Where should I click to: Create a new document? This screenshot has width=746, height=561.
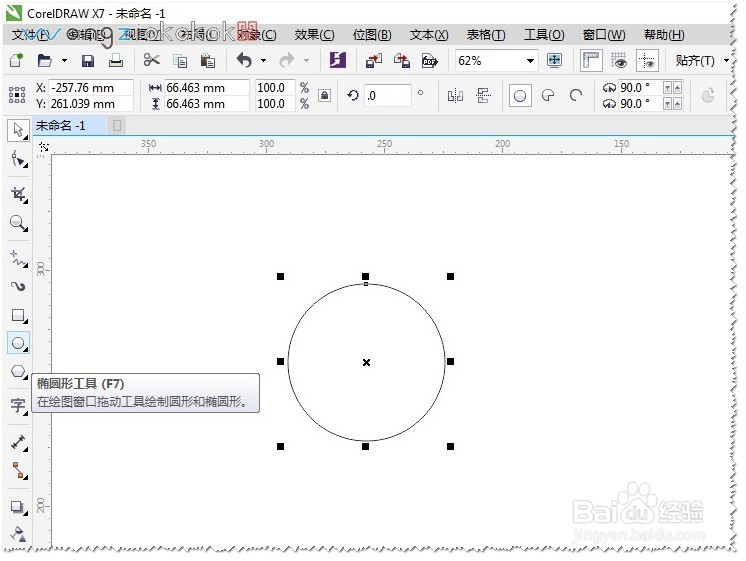point(17,60)
